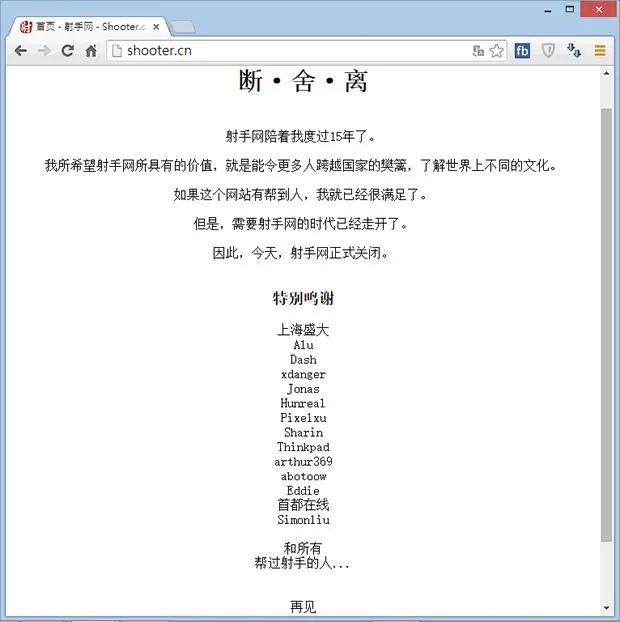The width and height of the screenshot is (620, 622).
Task: Click the scrollbar down arrow
Action: click(x=606, y=608)
